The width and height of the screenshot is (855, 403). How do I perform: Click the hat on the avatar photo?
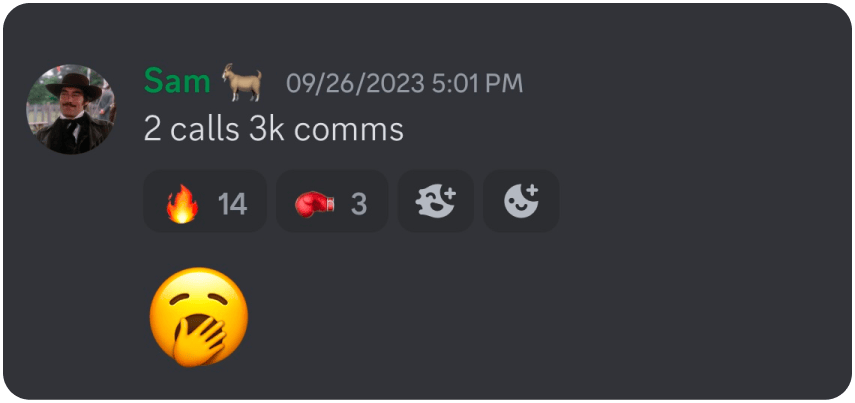(x=74, y=86)
